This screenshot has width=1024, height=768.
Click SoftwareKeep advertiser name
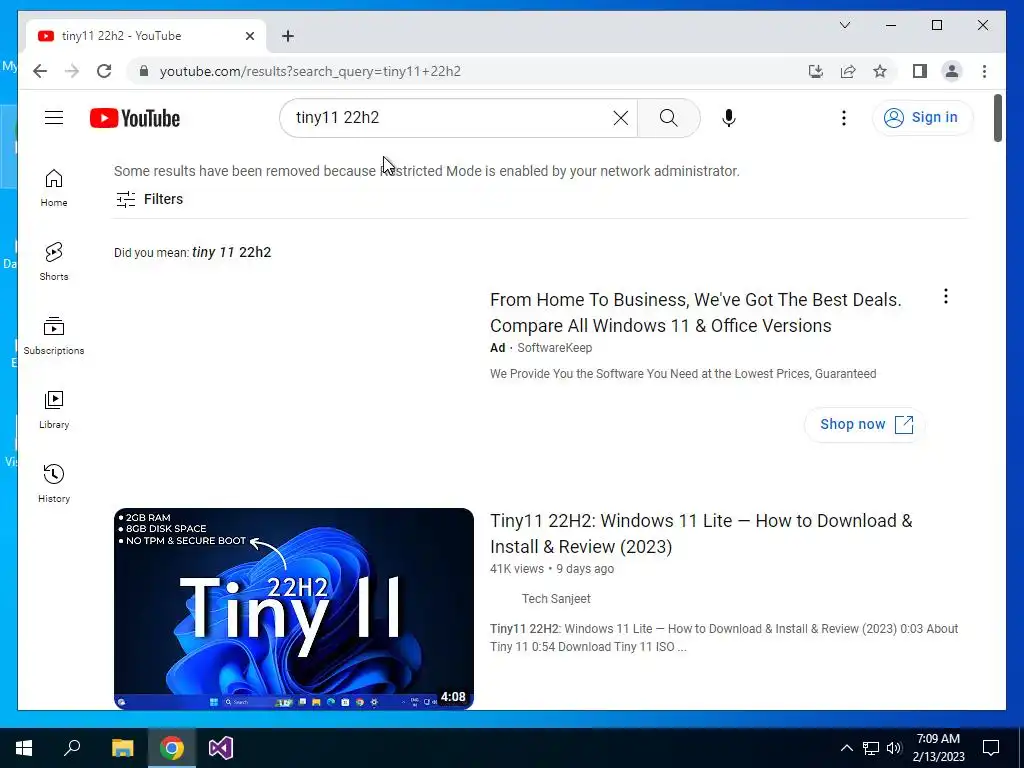click(x=554, y=348)
